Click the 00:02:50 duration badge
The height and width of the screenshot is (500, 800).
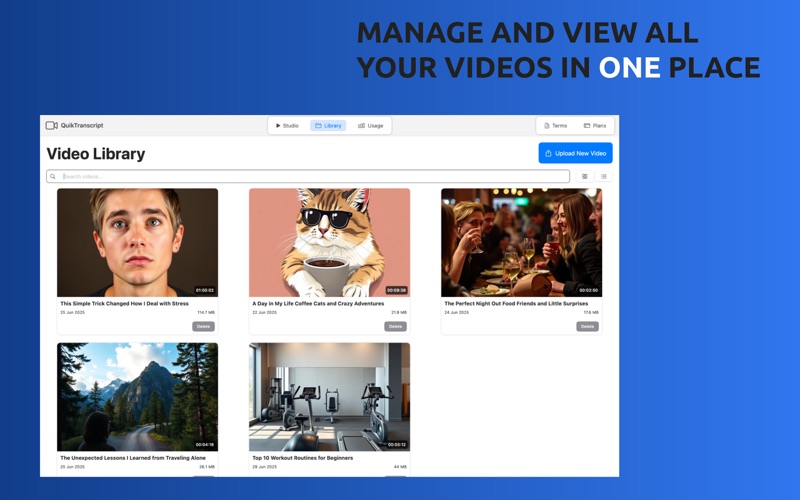point(588,290)
